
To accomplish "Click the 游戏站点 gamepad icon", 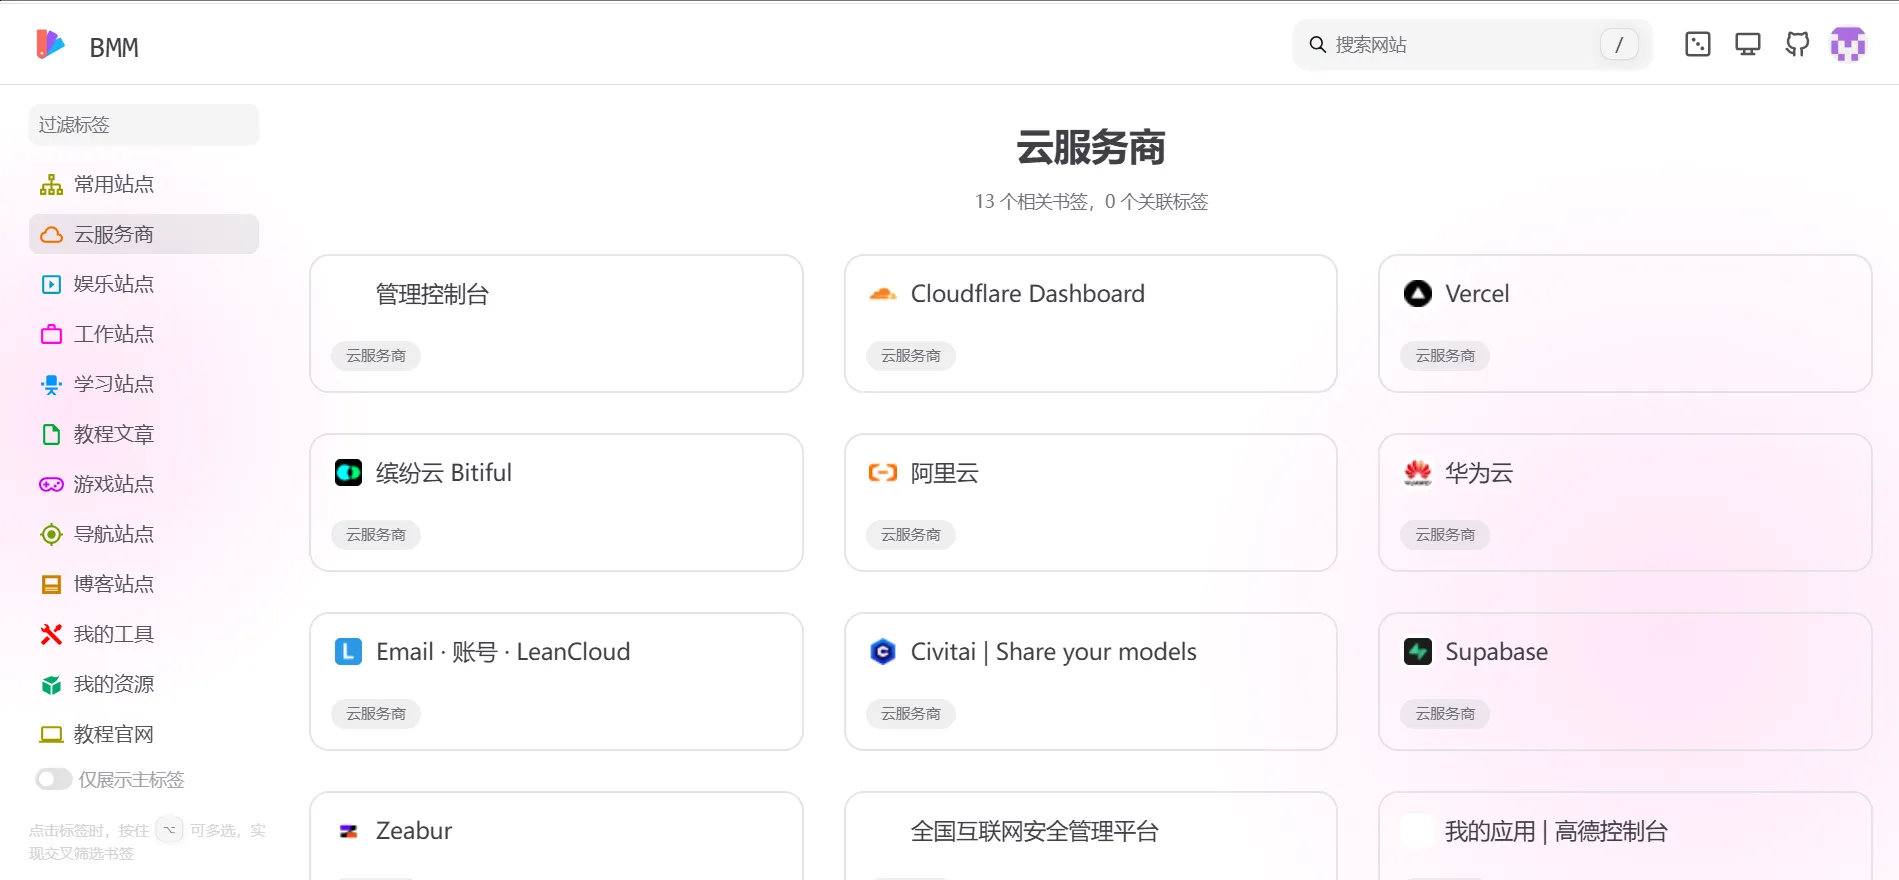I will [x=51, y=484].
